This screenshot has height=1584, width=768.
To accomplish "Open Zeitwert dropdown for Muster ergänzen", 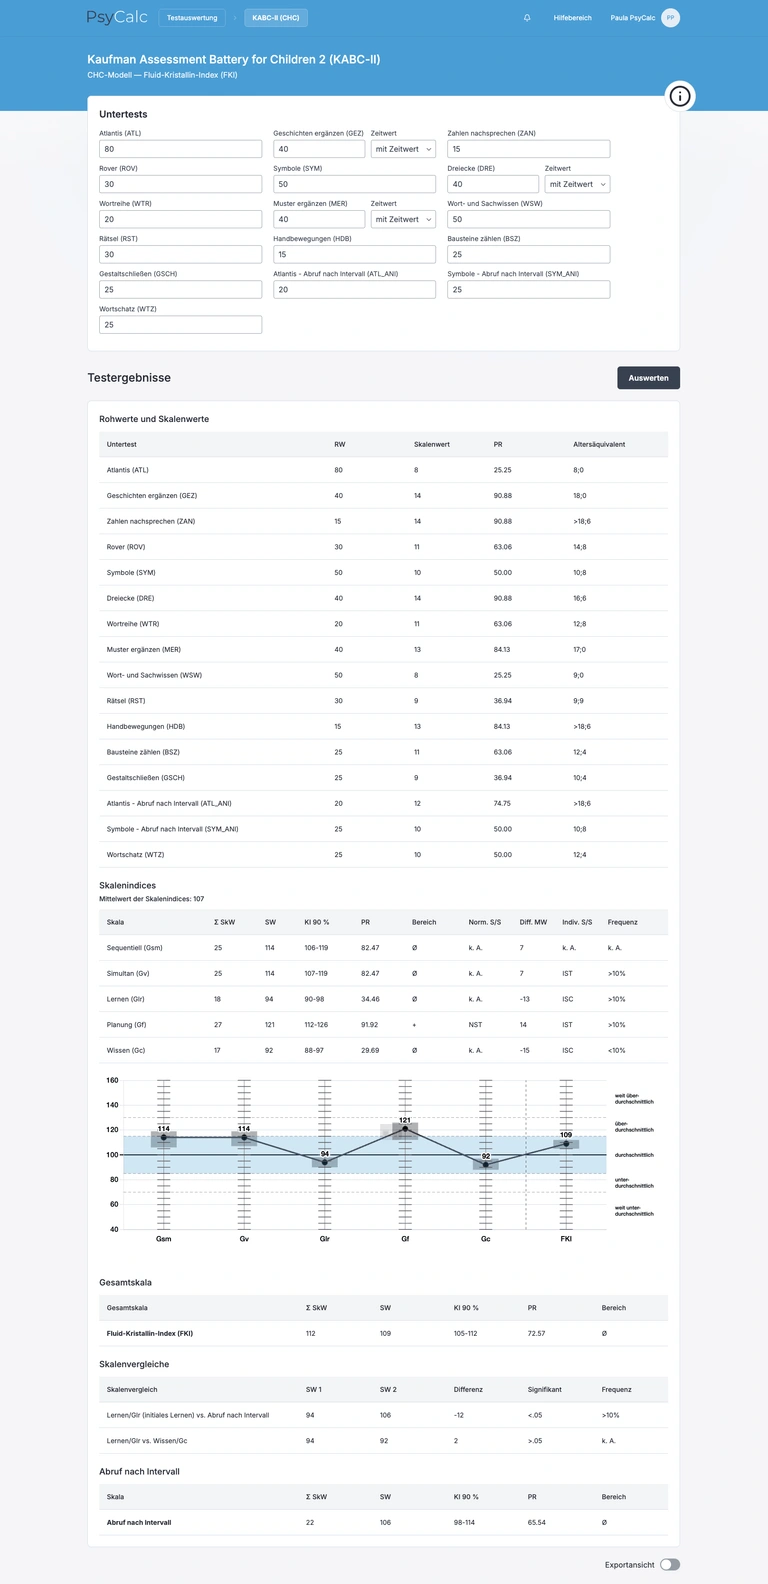I will [x=403, y=219].
